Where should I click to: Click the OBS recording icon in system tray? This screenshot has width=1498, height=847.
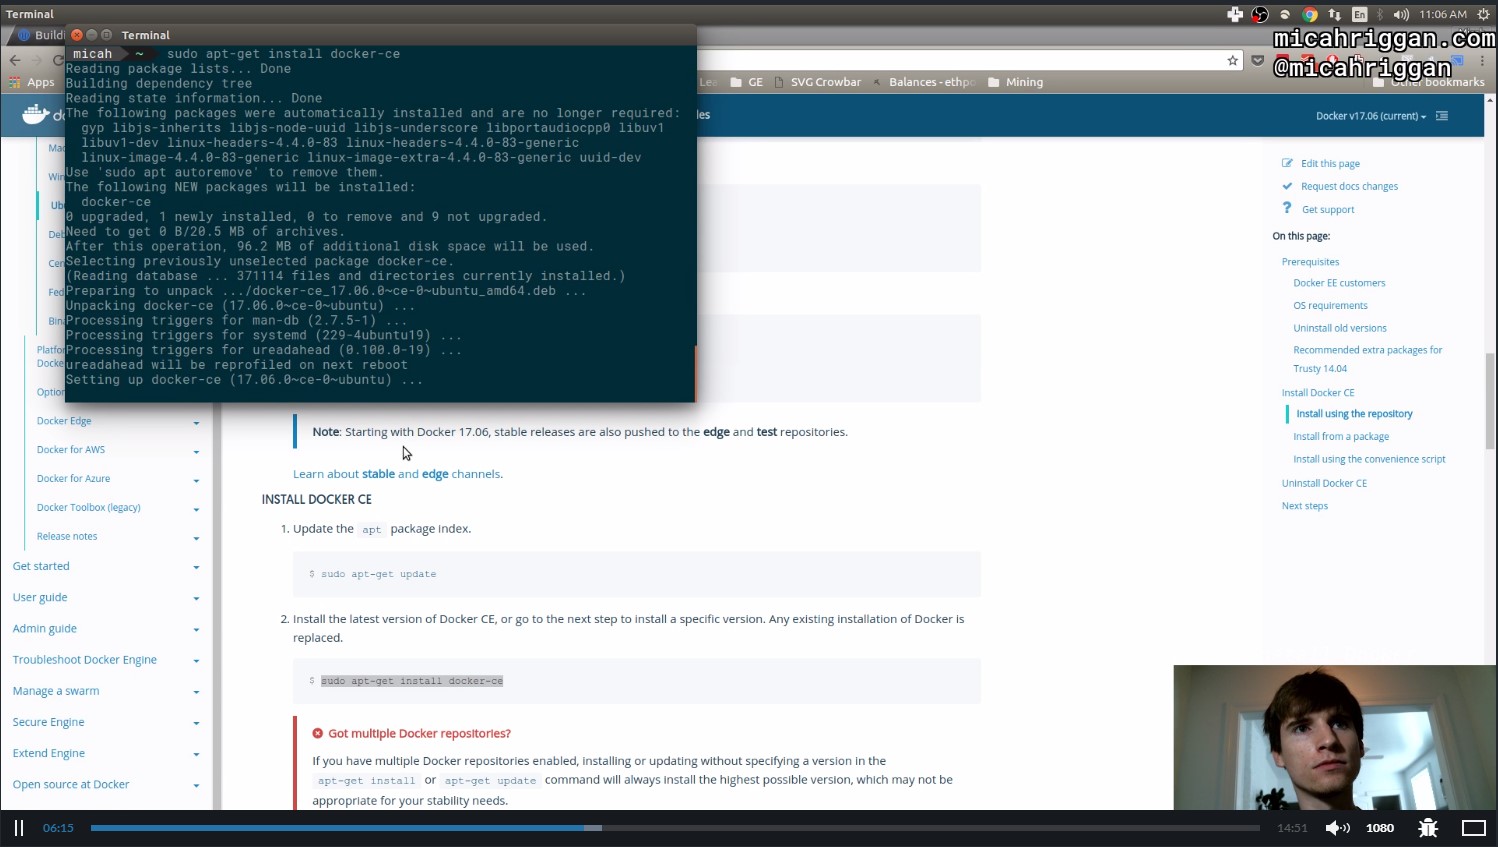[x=1260, y=14]
